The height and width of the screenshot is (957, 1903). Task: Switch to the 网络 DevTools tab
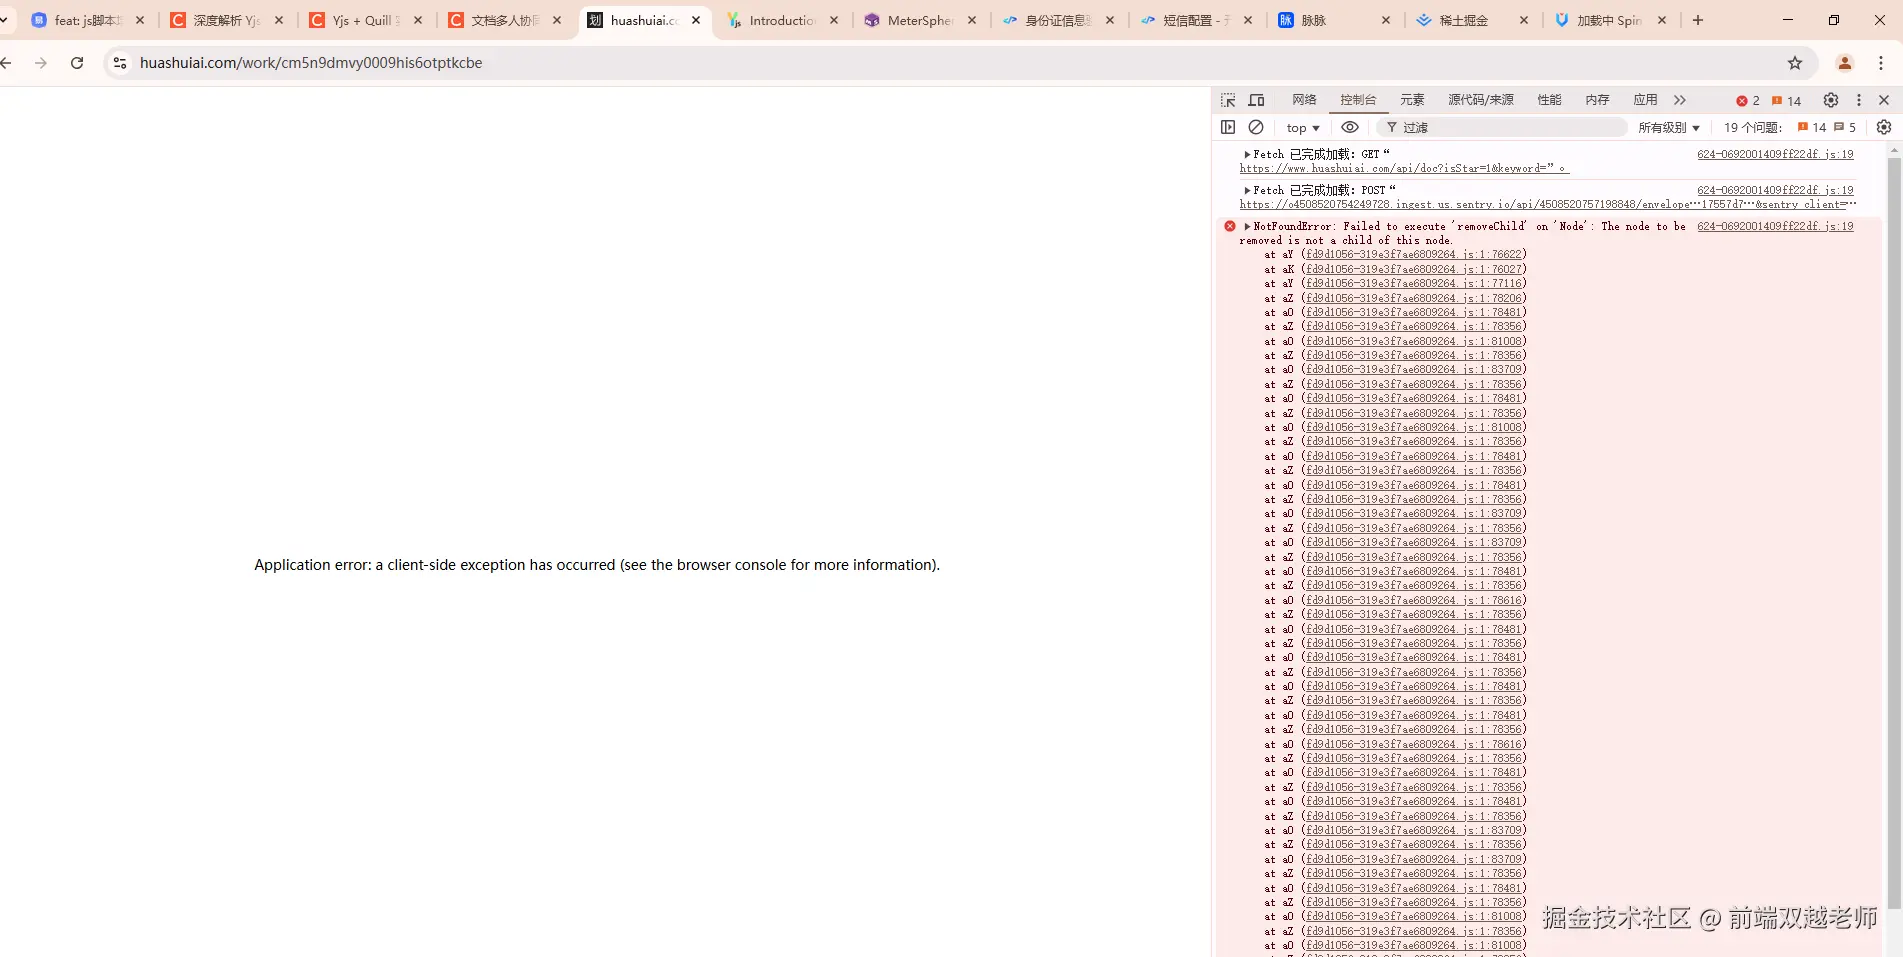pos(1304,100)
